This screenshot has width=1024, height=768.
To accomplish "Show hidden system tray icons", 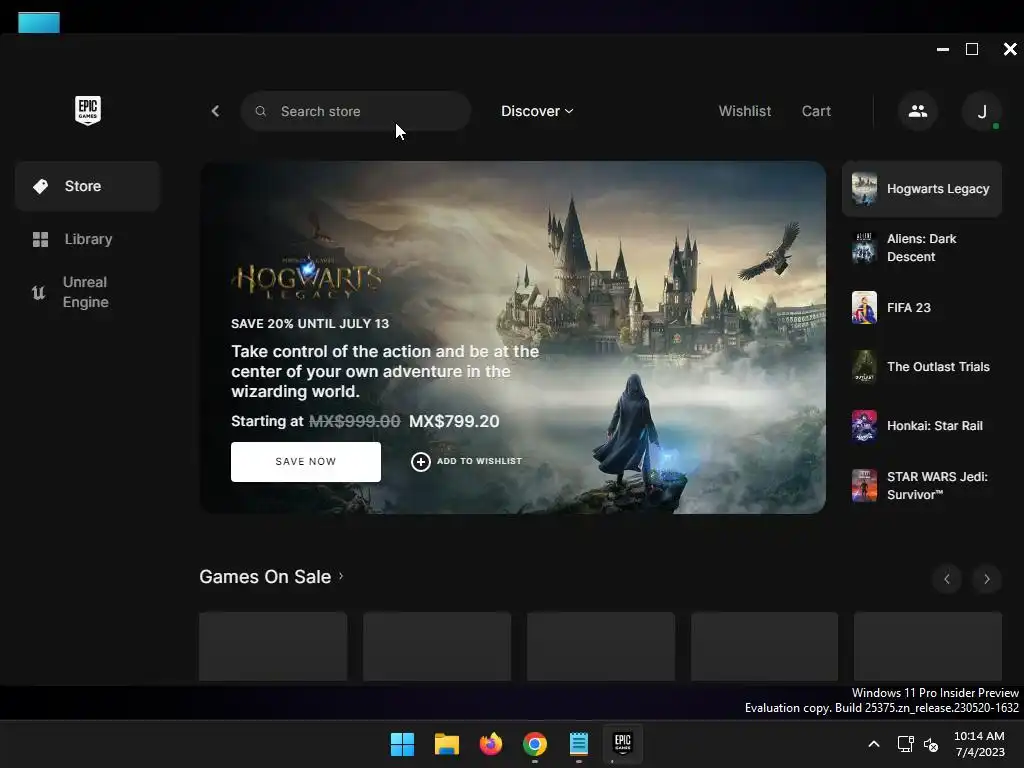I will tap(874, 744).
